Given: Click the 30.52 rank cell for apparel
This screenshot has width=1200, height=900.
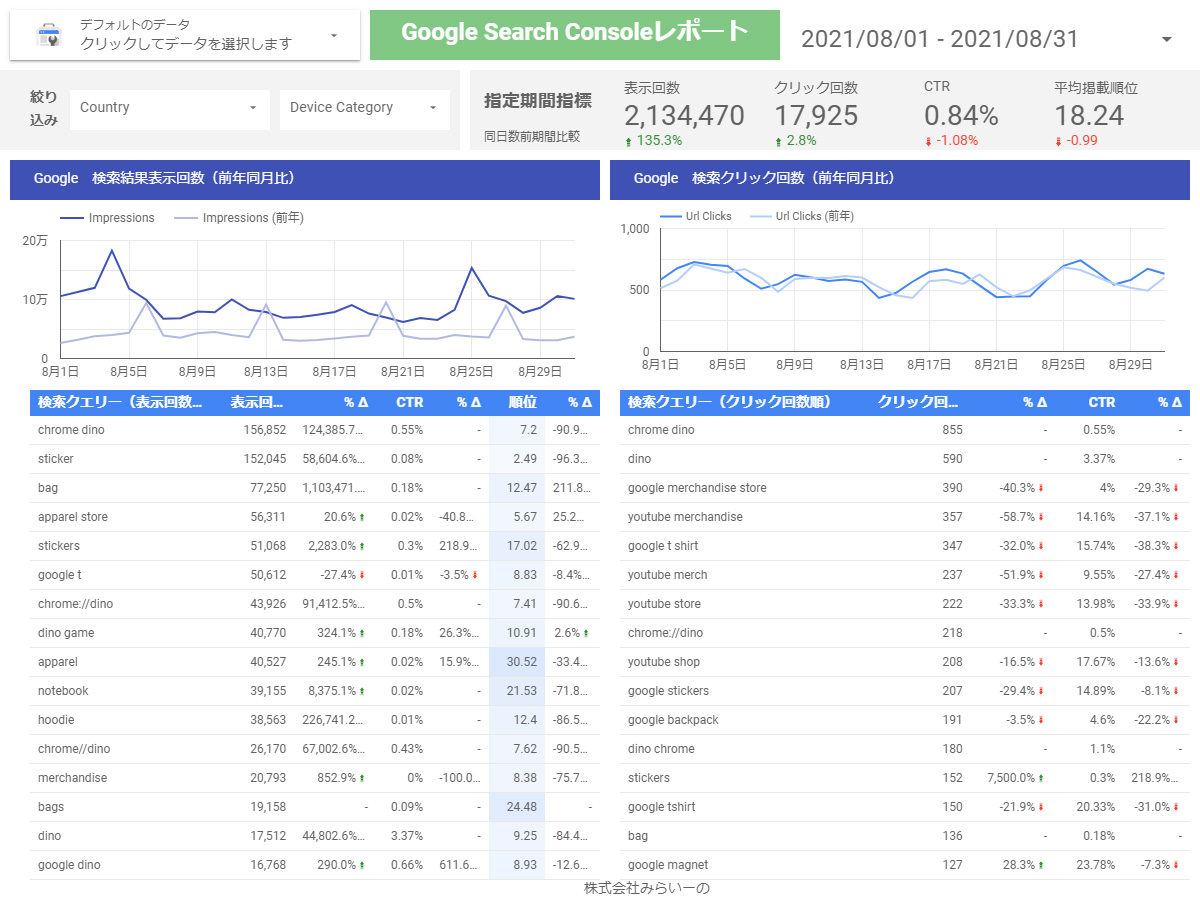Looking at the screenshot, I should (517, 662).
